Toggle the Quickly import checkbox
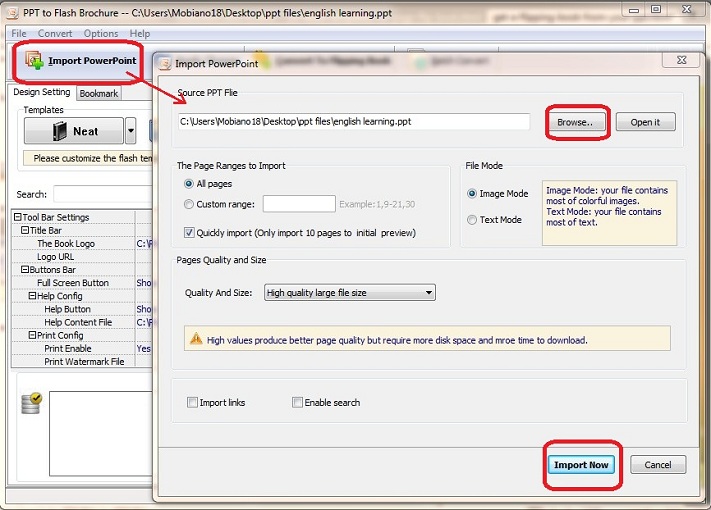This screenshot has width=711, height=510. (189, 233)
